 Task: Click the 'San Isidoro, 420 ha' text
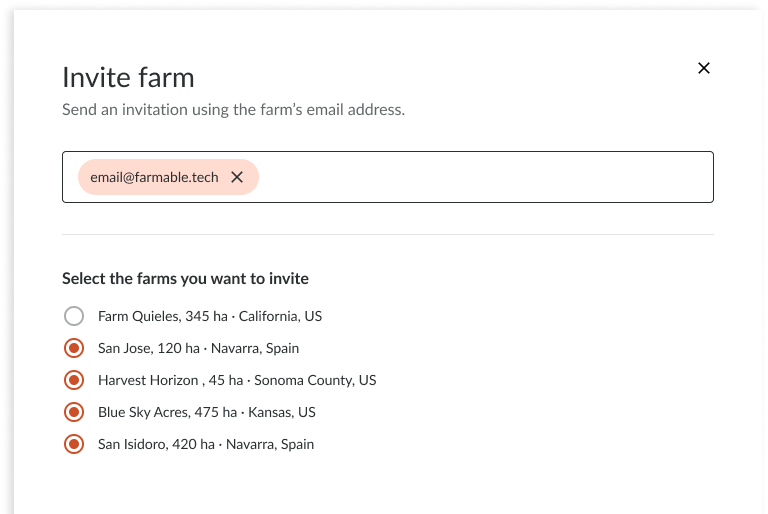(x=156, y=444)
